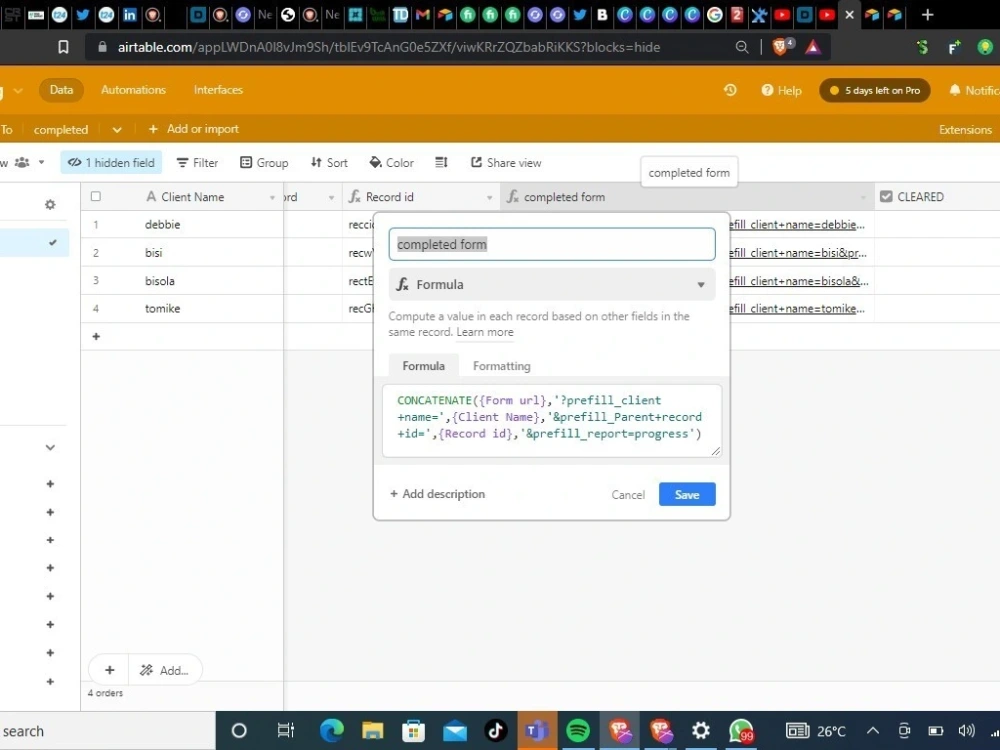The height and width of the screenshot is (750, 1000).
Task: Open the Add... magic wand menu
Action: coord(165,670)
